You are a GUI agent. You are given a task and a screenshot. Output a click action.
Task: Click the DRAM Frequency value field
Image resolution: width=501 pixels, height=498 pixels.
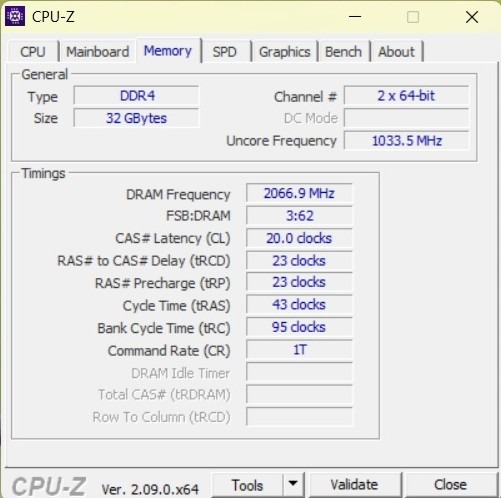299,193
